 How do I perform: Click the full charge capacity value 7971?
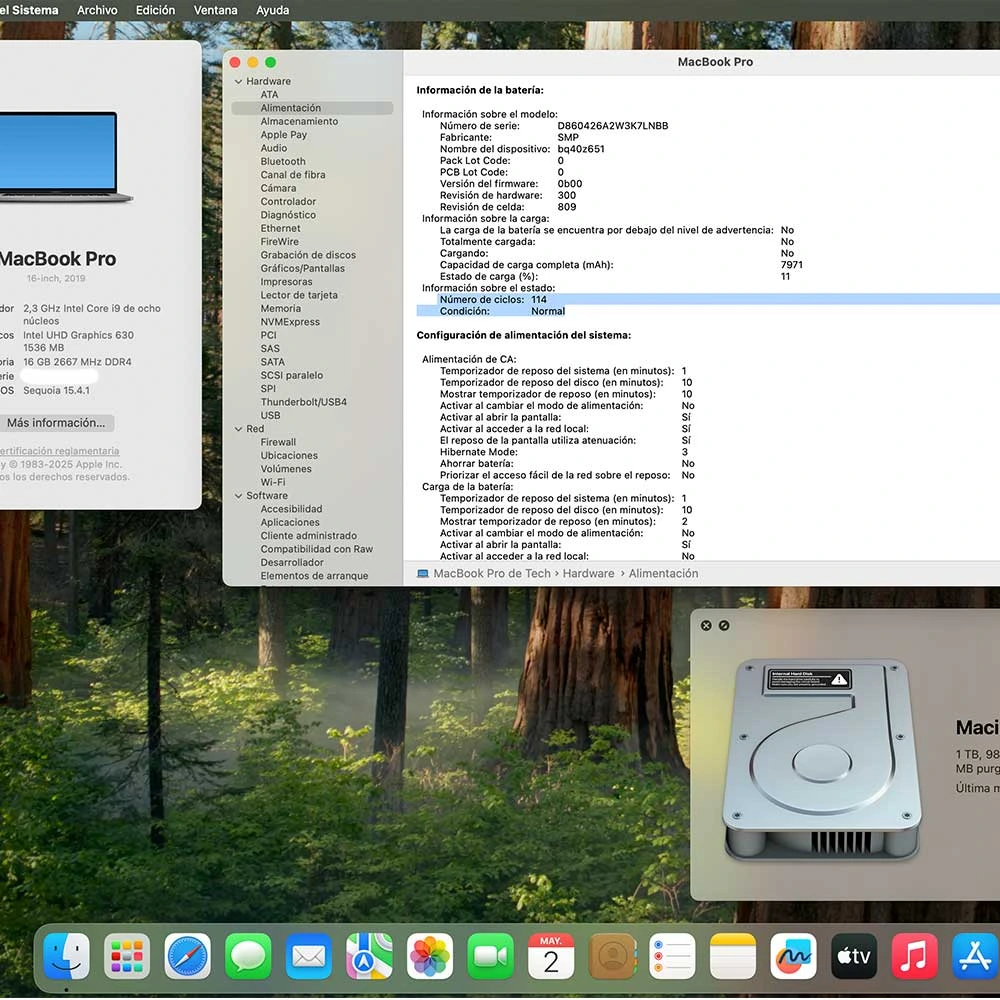[x=792, y=265]
